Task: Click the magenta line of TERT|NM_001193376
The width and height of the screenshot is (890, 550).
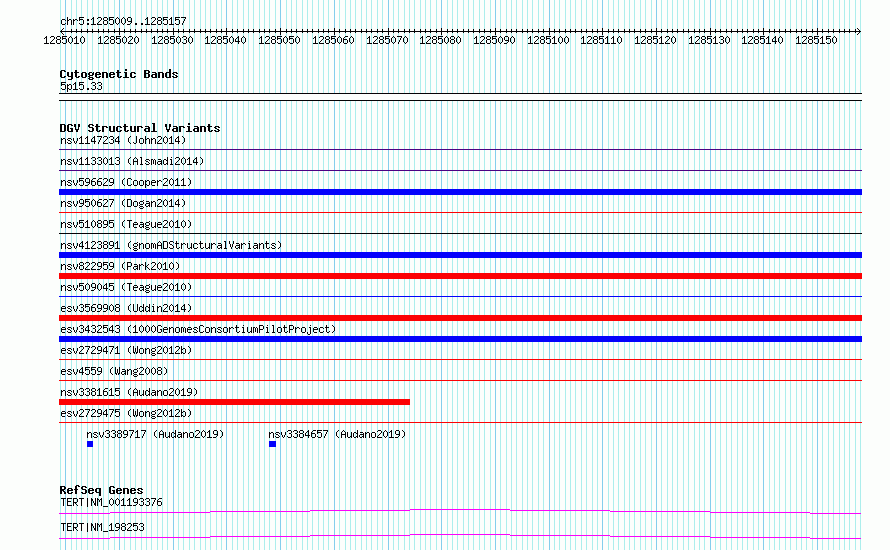Action: tap(460, 511)
